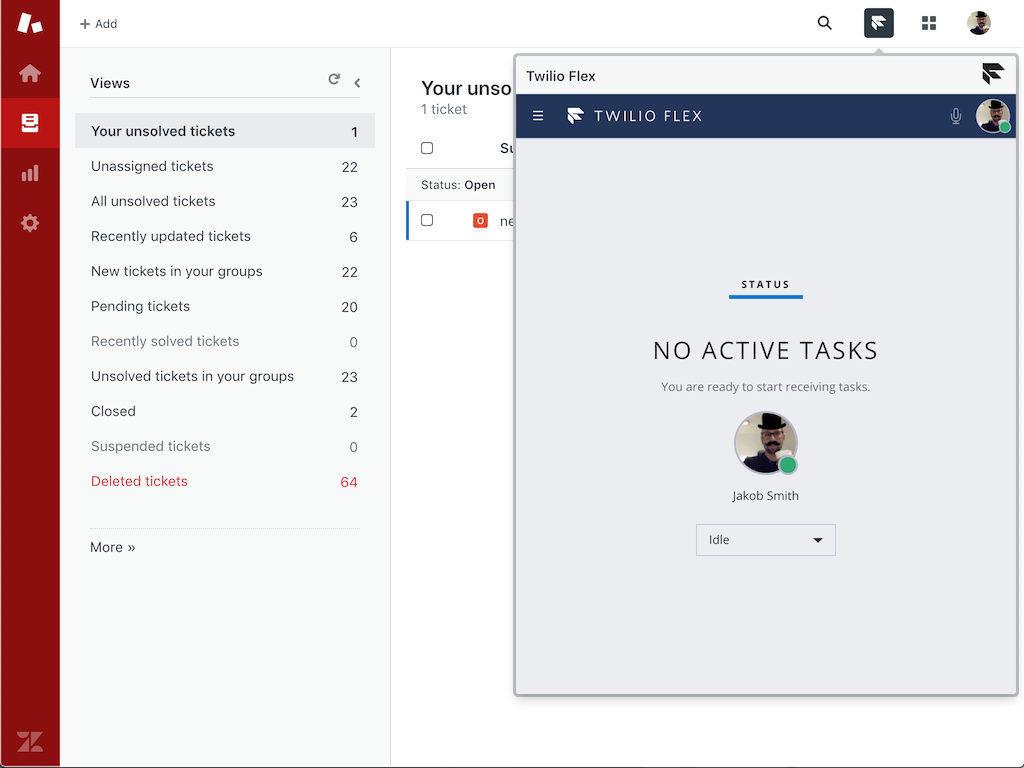Open the Deleted tickets view

139,481
